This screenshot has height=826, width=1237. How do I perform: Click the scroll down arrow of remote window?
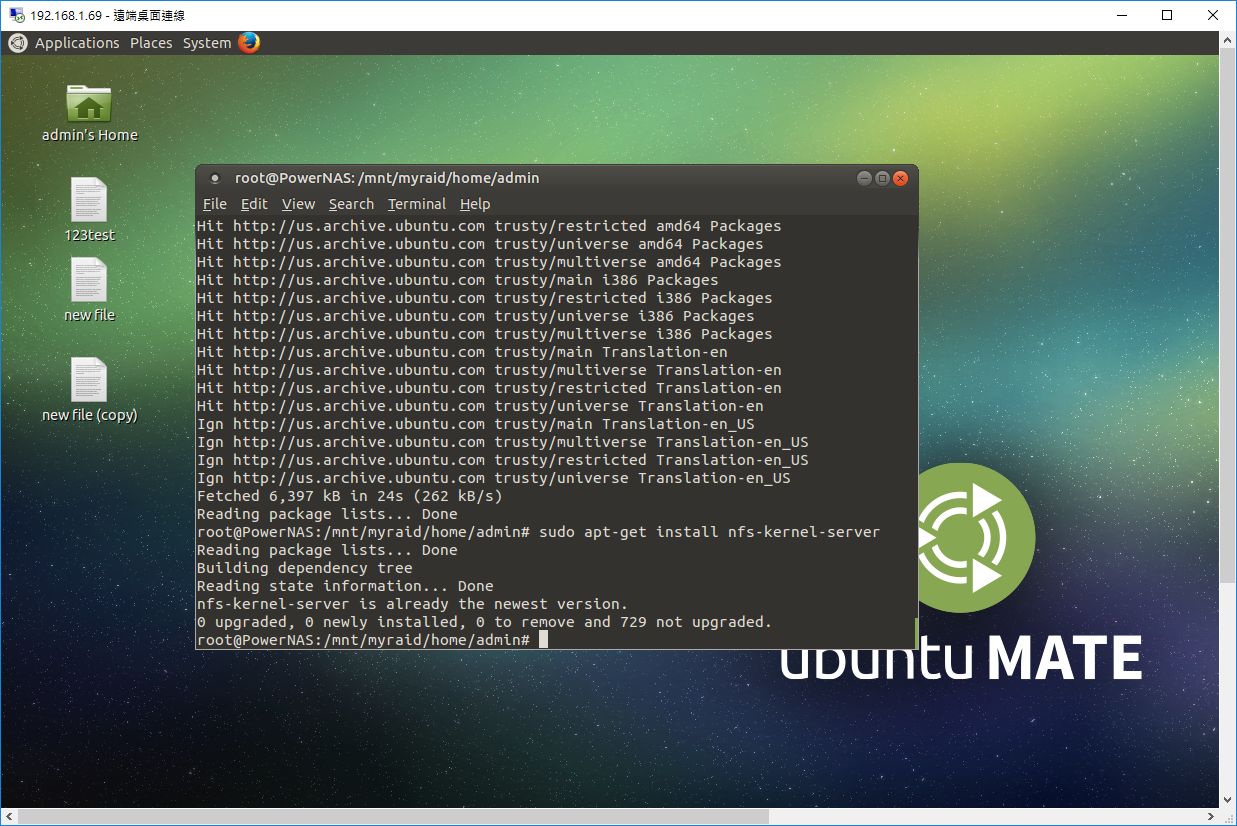point(1228,799)
